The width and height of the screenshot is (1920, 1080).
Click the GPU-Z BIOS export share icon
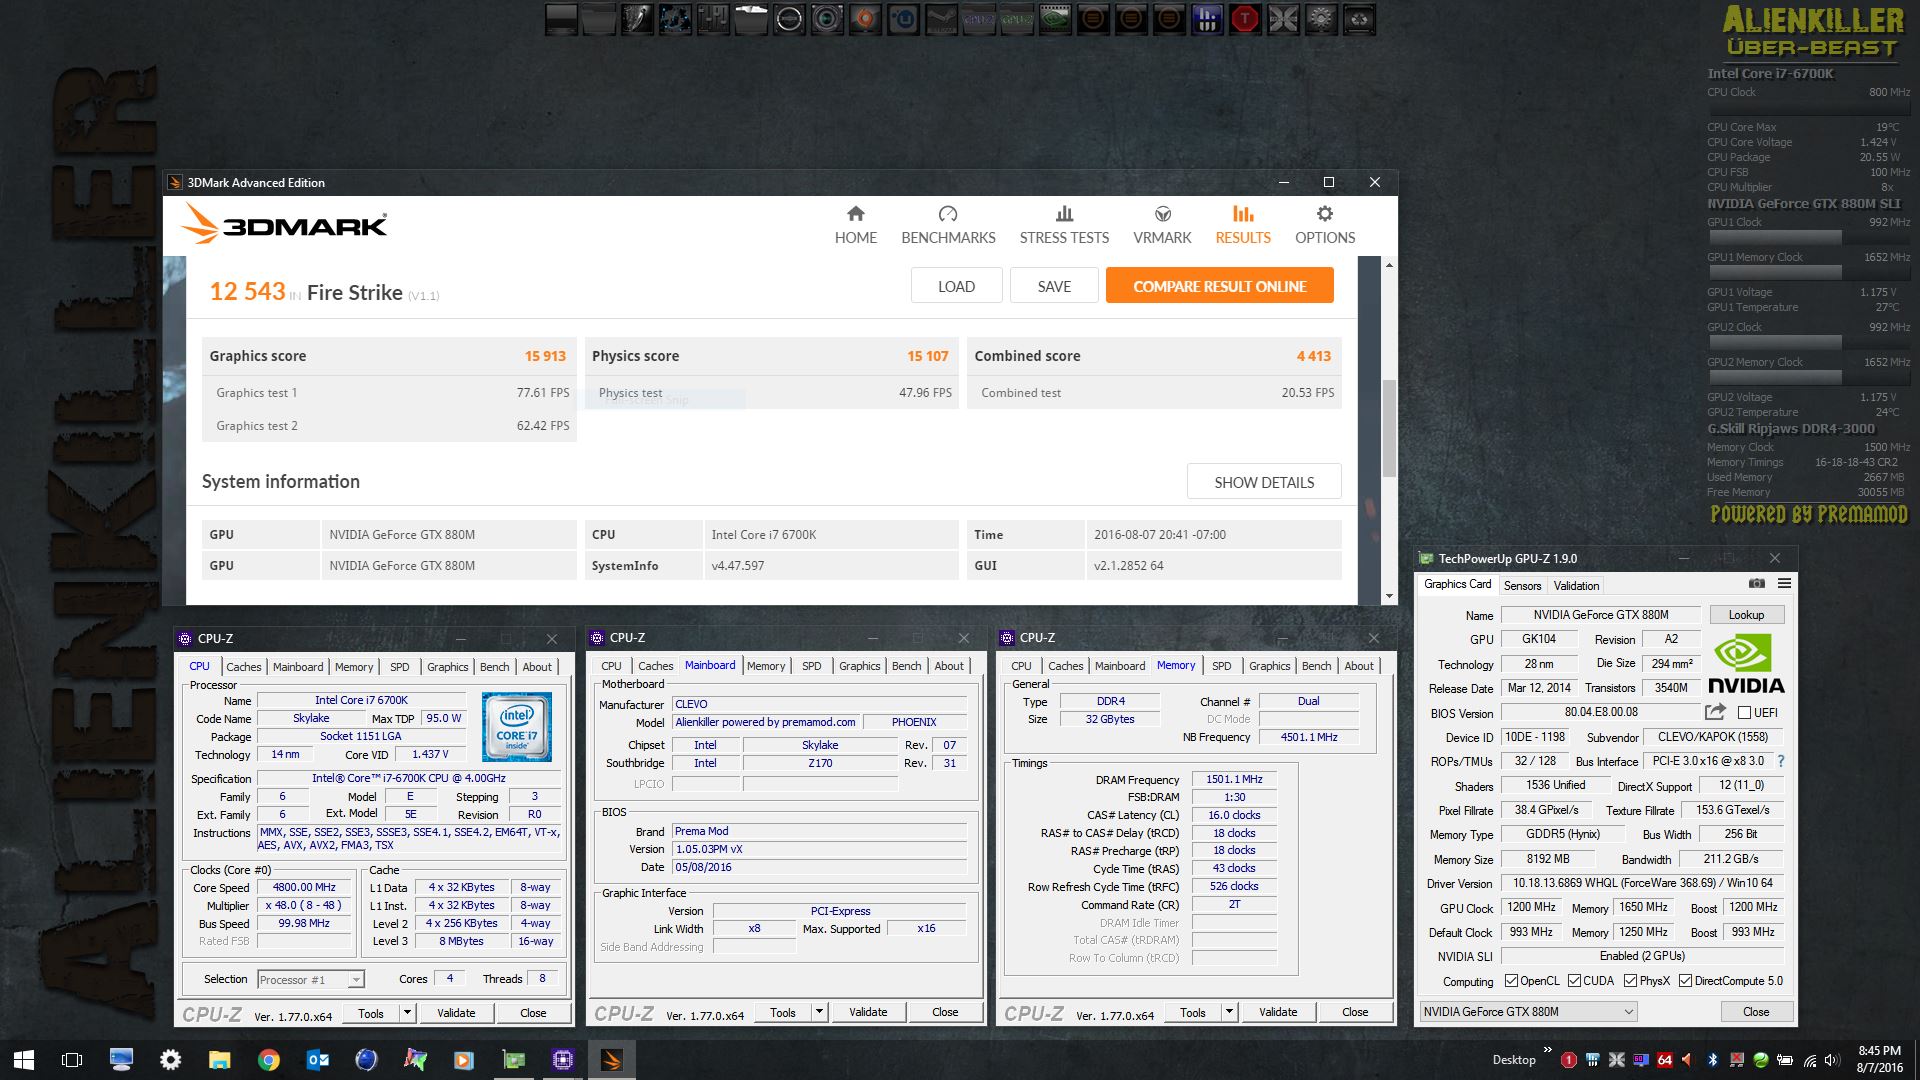coord(1715,712)
